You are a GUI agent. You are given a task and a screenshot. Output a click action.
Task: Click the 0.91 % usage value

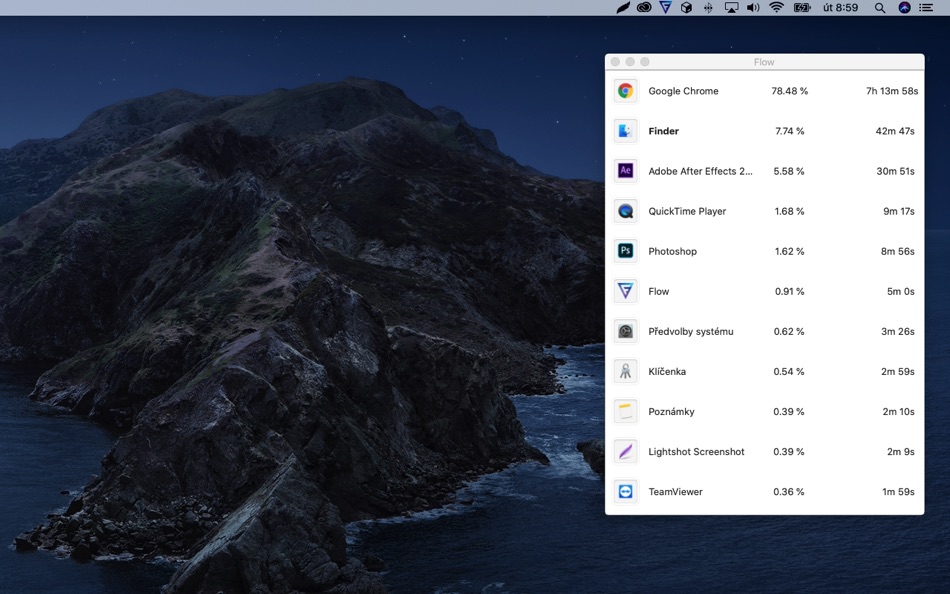click(x=789, y=291)
